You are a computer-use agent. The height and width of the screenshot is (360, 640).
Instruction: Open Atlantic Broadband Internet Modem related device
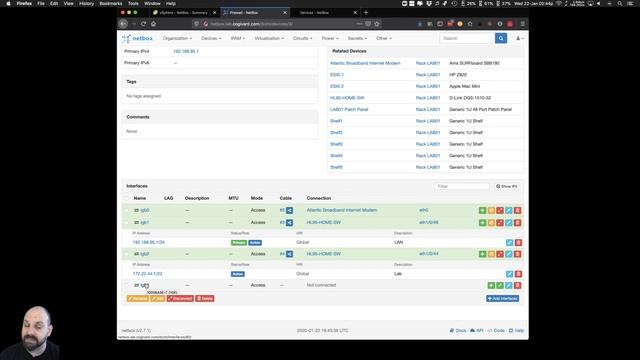coord(365,63)
